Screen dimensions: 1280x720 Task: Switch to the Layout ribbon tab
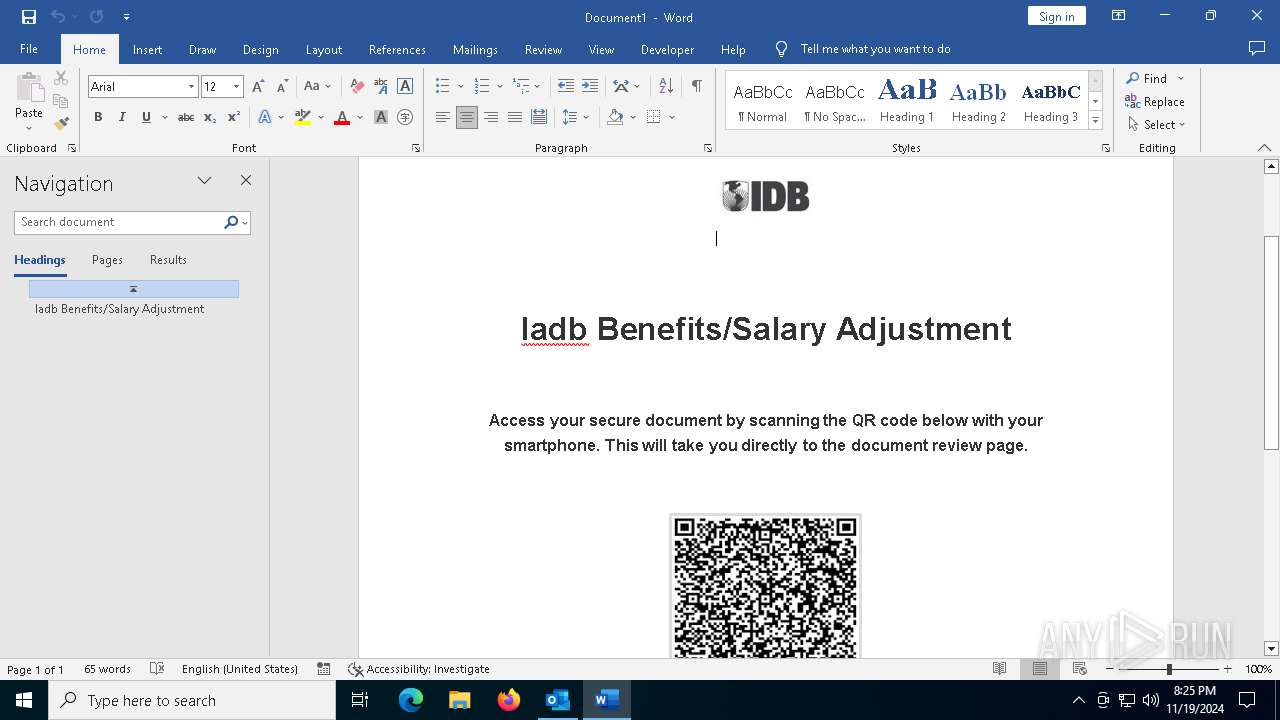click(x=323, y=49)
